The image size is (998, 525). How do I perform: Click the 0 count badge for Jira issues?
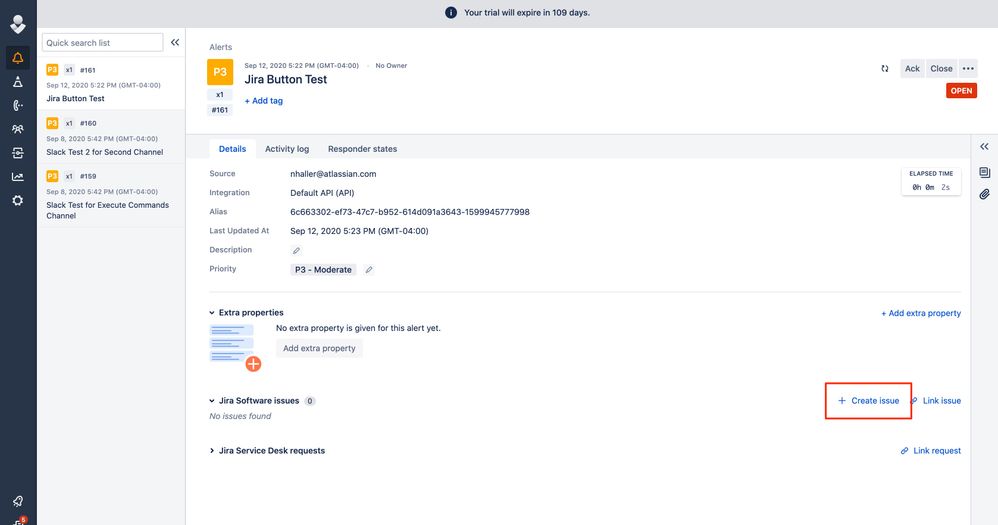(x=310, y=401)
